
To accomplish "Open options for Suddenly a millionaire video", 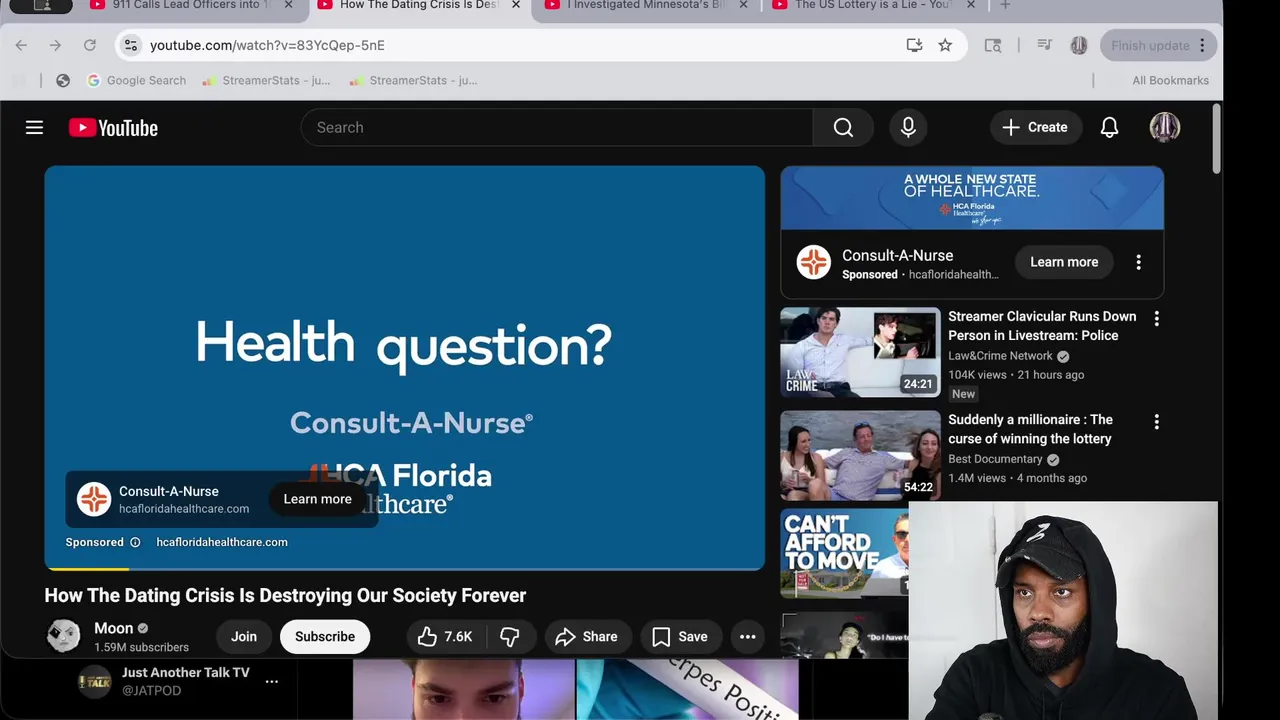I will click(x=1157, y=422).
